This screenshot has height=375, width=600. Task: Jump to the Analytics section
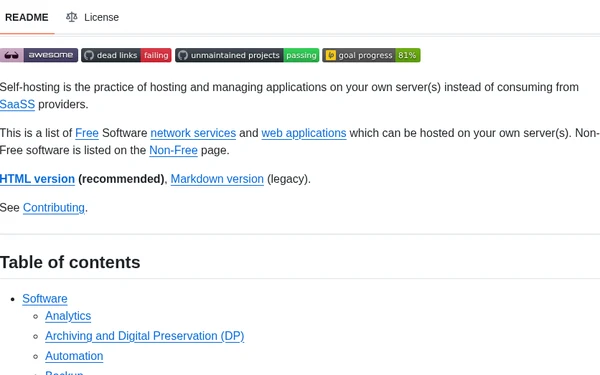tap(68, 316)
